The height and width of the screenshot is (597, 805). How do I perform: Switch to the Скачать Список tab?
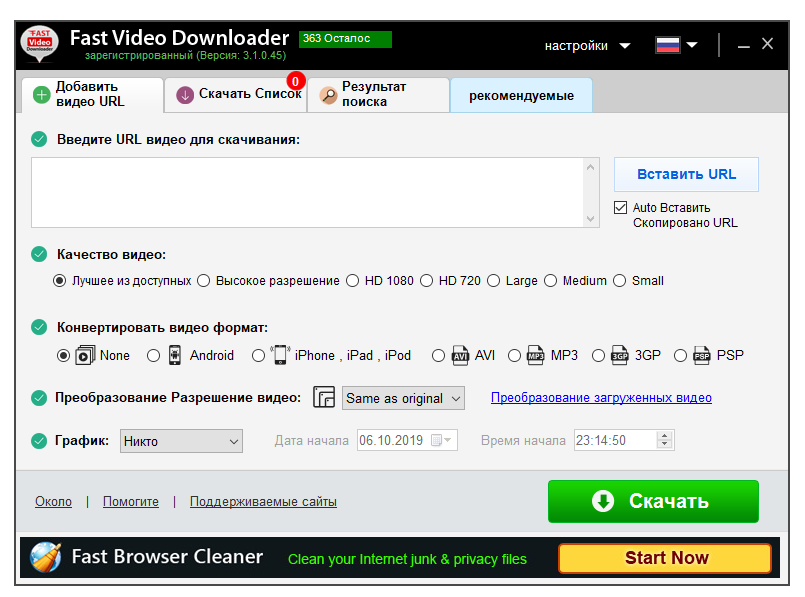[236, 95]
